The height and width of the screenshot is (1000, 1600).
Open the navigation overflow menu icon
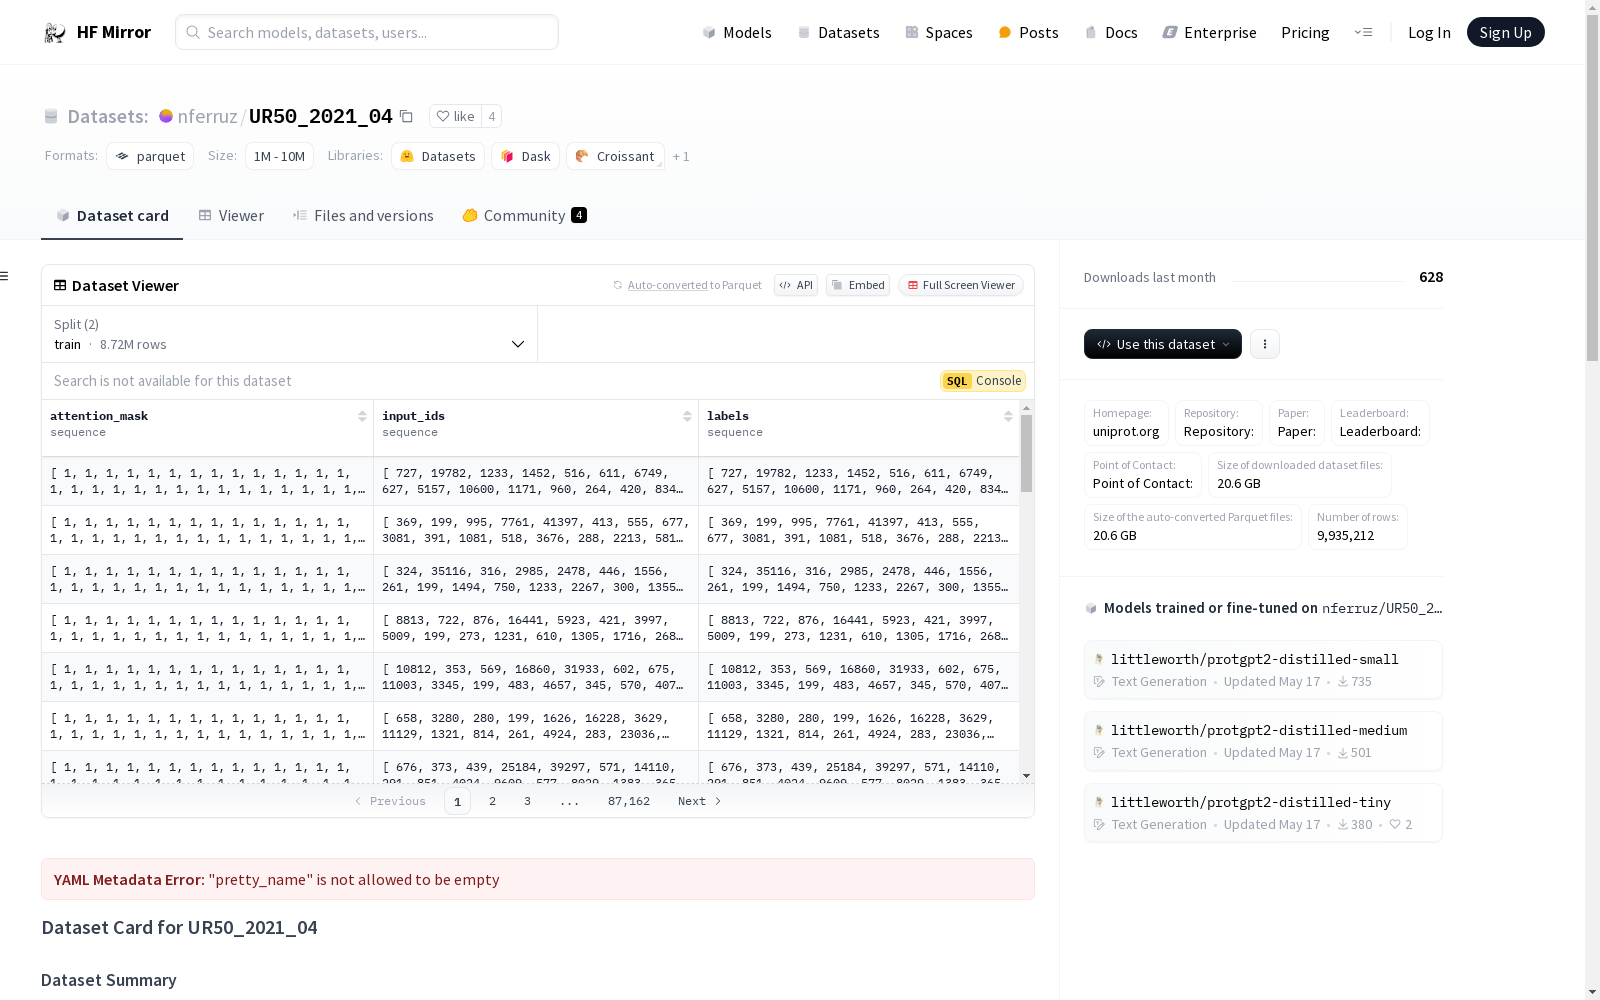(1363, 33)
